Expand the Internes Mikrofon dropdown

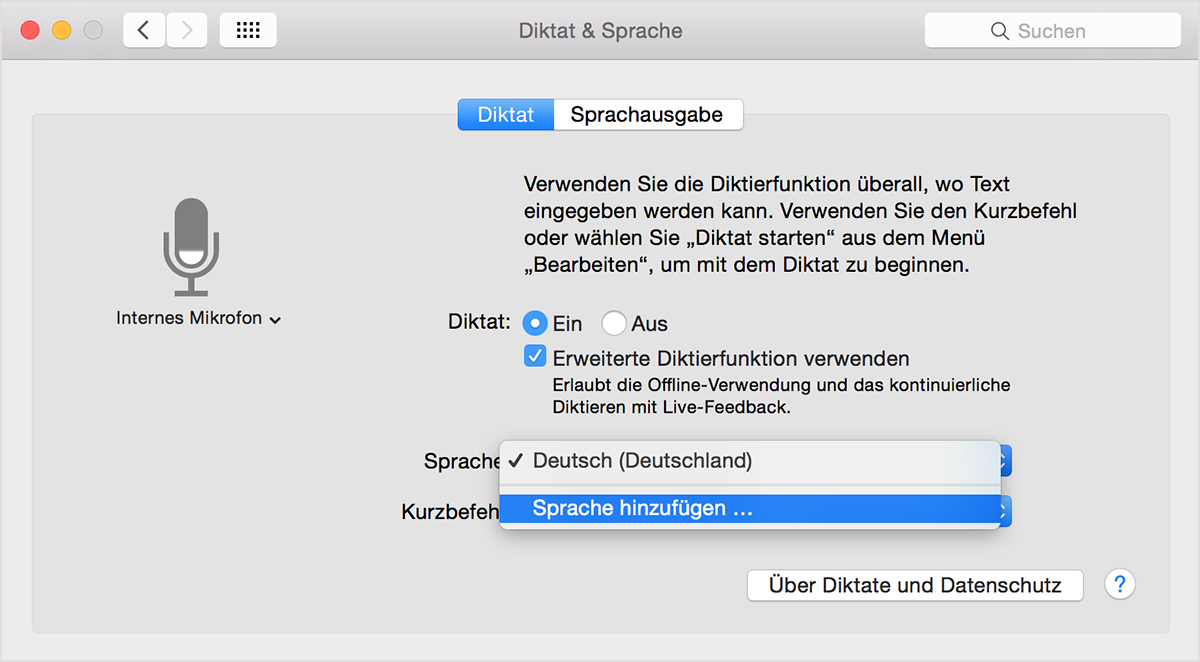198,319
